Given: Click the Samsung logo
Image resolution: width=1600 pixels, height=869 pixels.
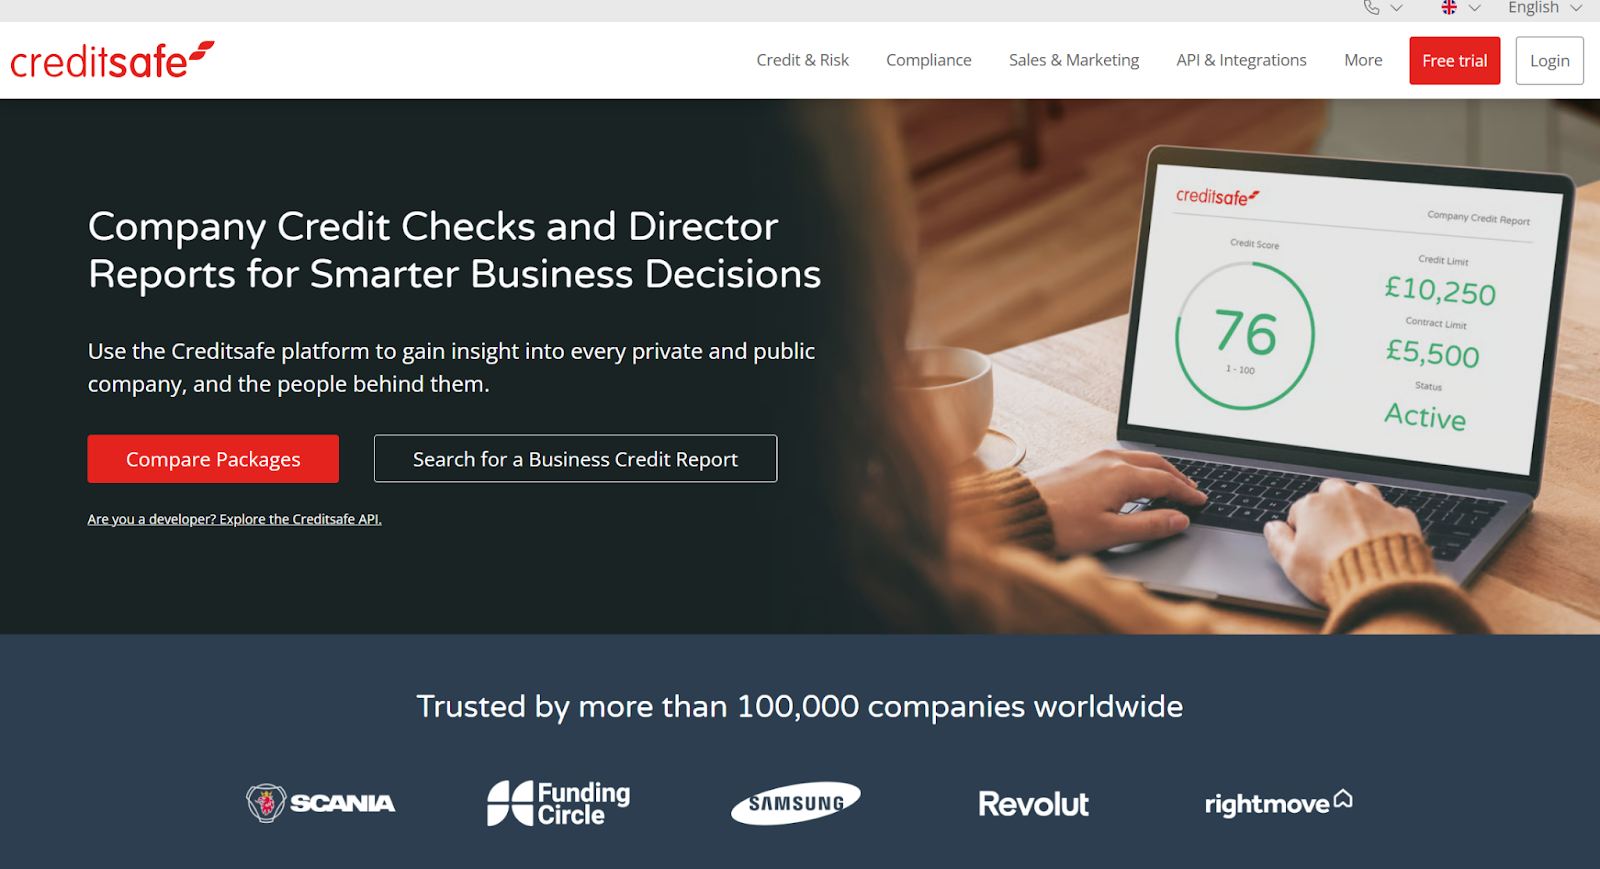Looking at the screenshot, I should click(796, 803).
